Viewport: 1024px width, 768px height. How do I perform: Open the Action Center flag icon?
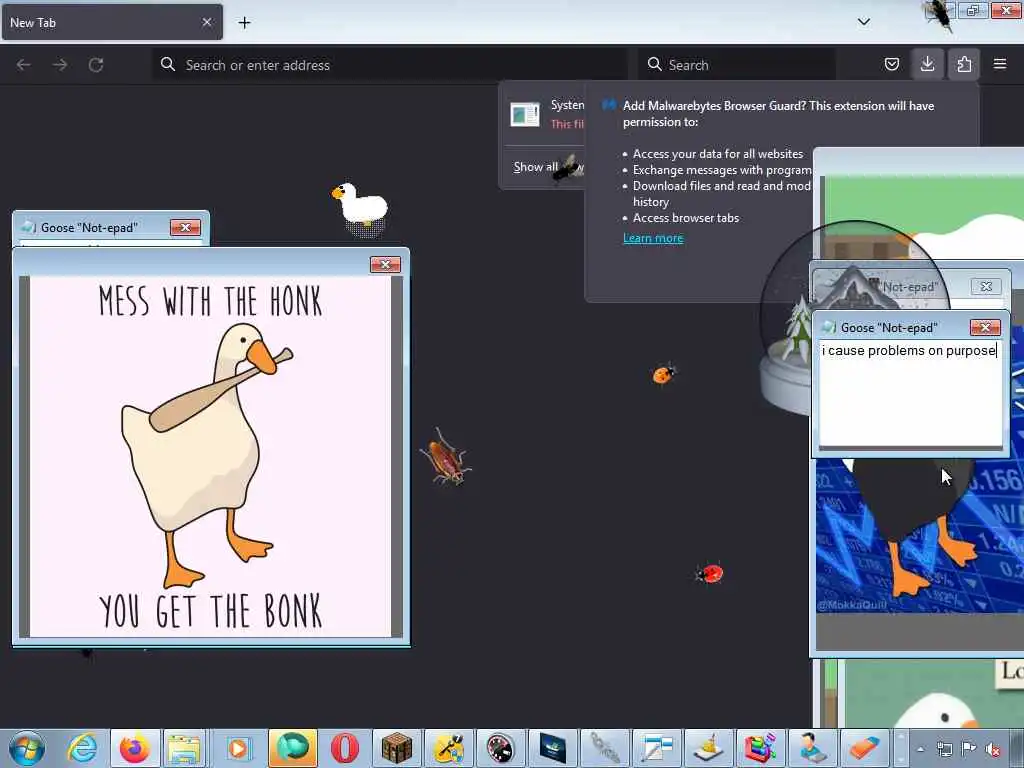(969, 749)
